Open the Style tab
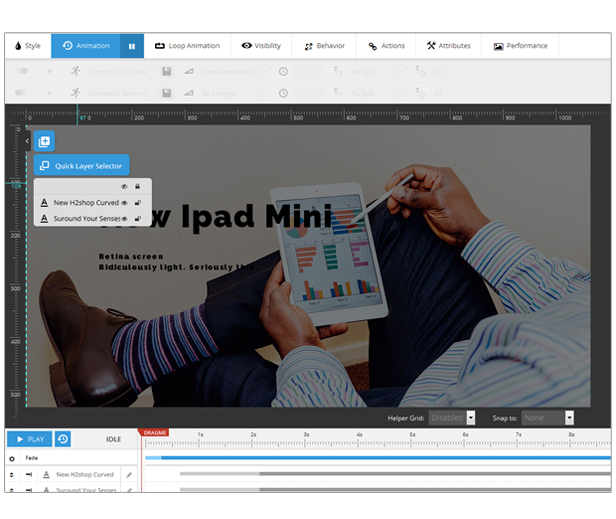Viewport: 616px width, 519px height. (28, 46)
